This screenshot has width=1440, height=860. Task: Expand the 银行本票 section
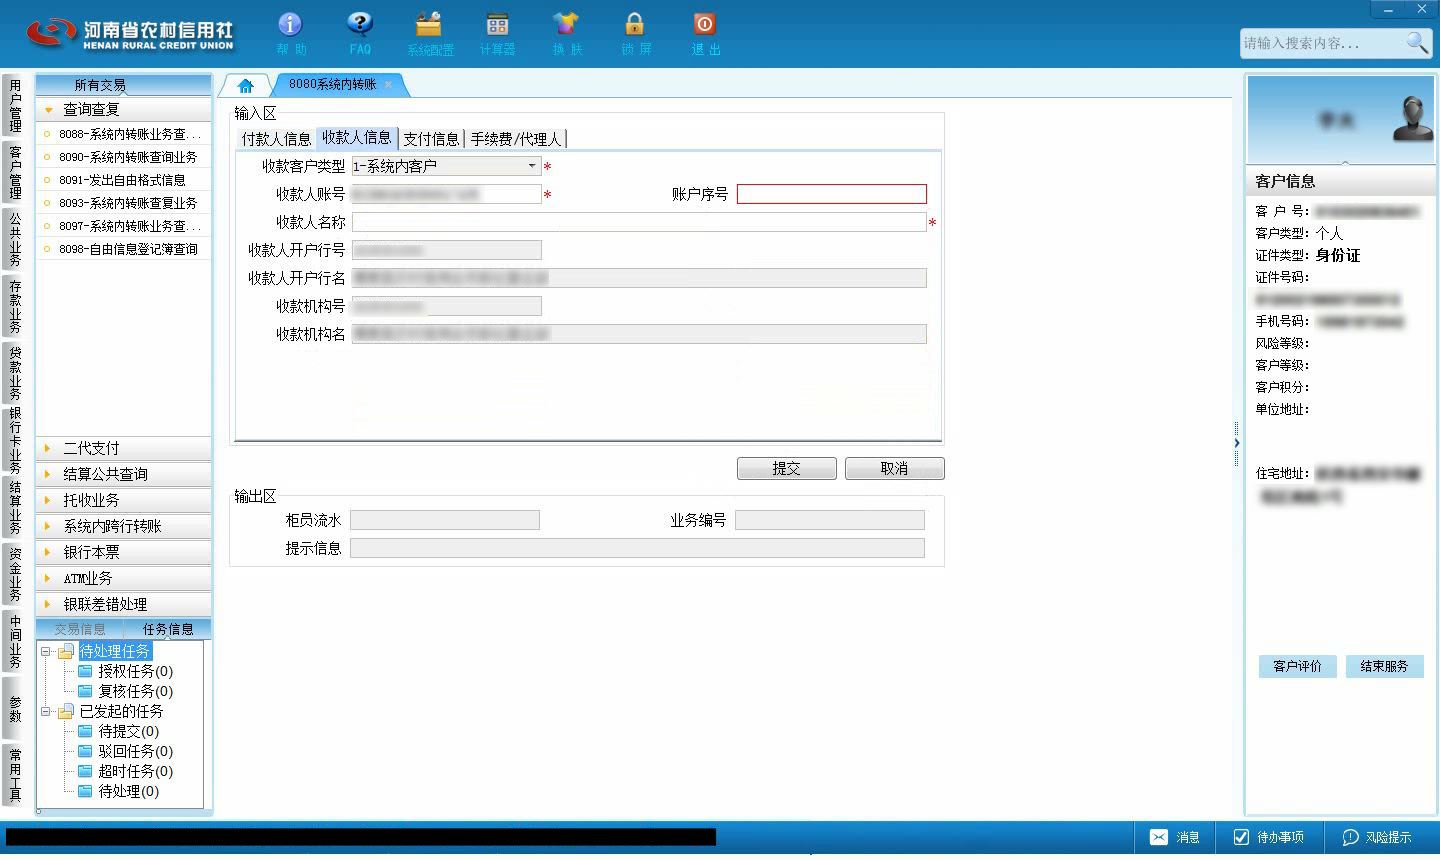click(124, 552)
